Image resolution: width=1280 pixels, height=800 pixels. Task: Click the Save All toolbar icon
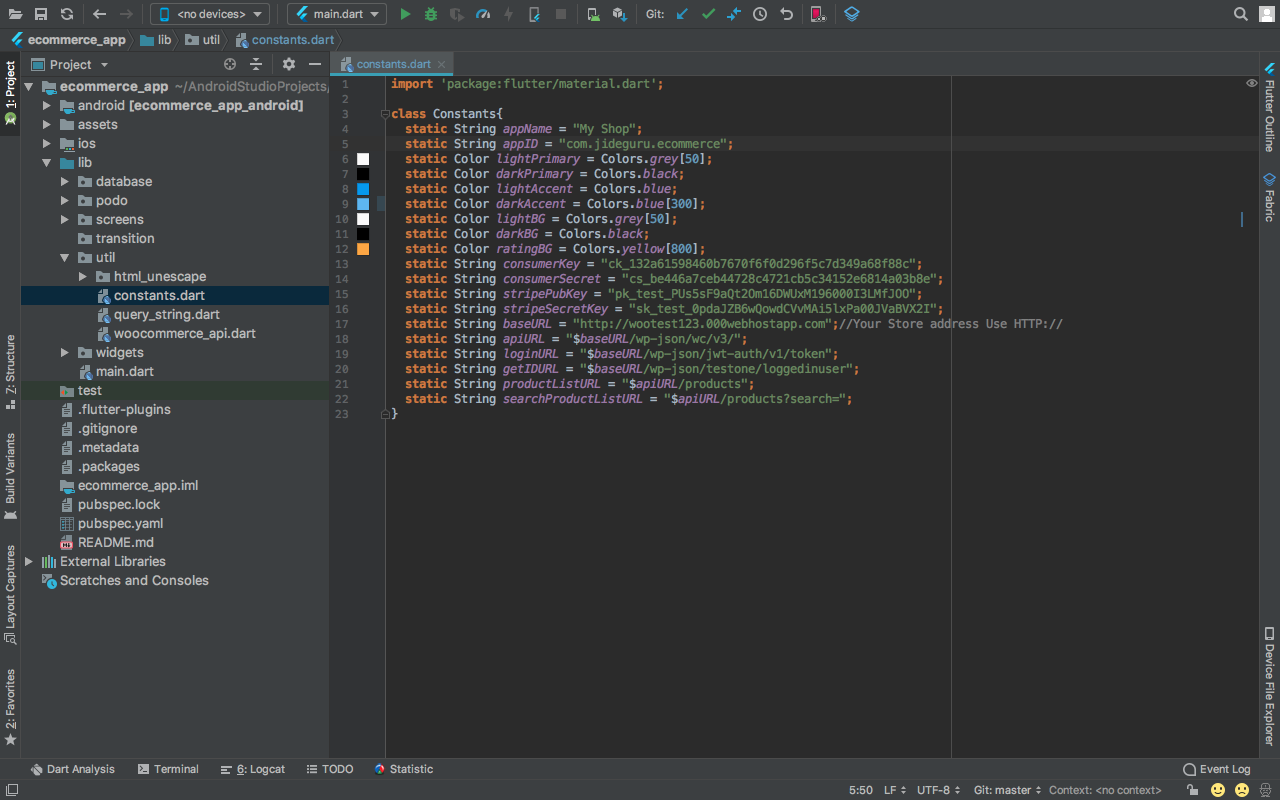coord(41,14)
